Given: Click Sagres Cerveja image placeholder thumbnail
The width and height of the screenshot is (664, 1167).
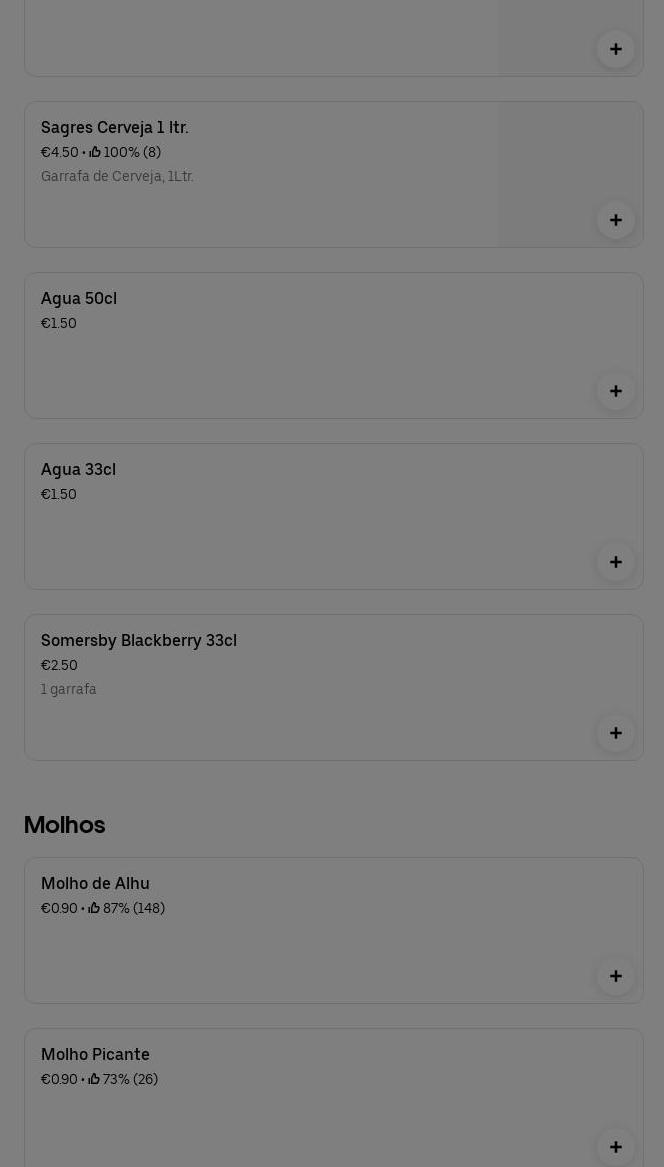Looking at the screenshot, I should (x=570, y=174).
